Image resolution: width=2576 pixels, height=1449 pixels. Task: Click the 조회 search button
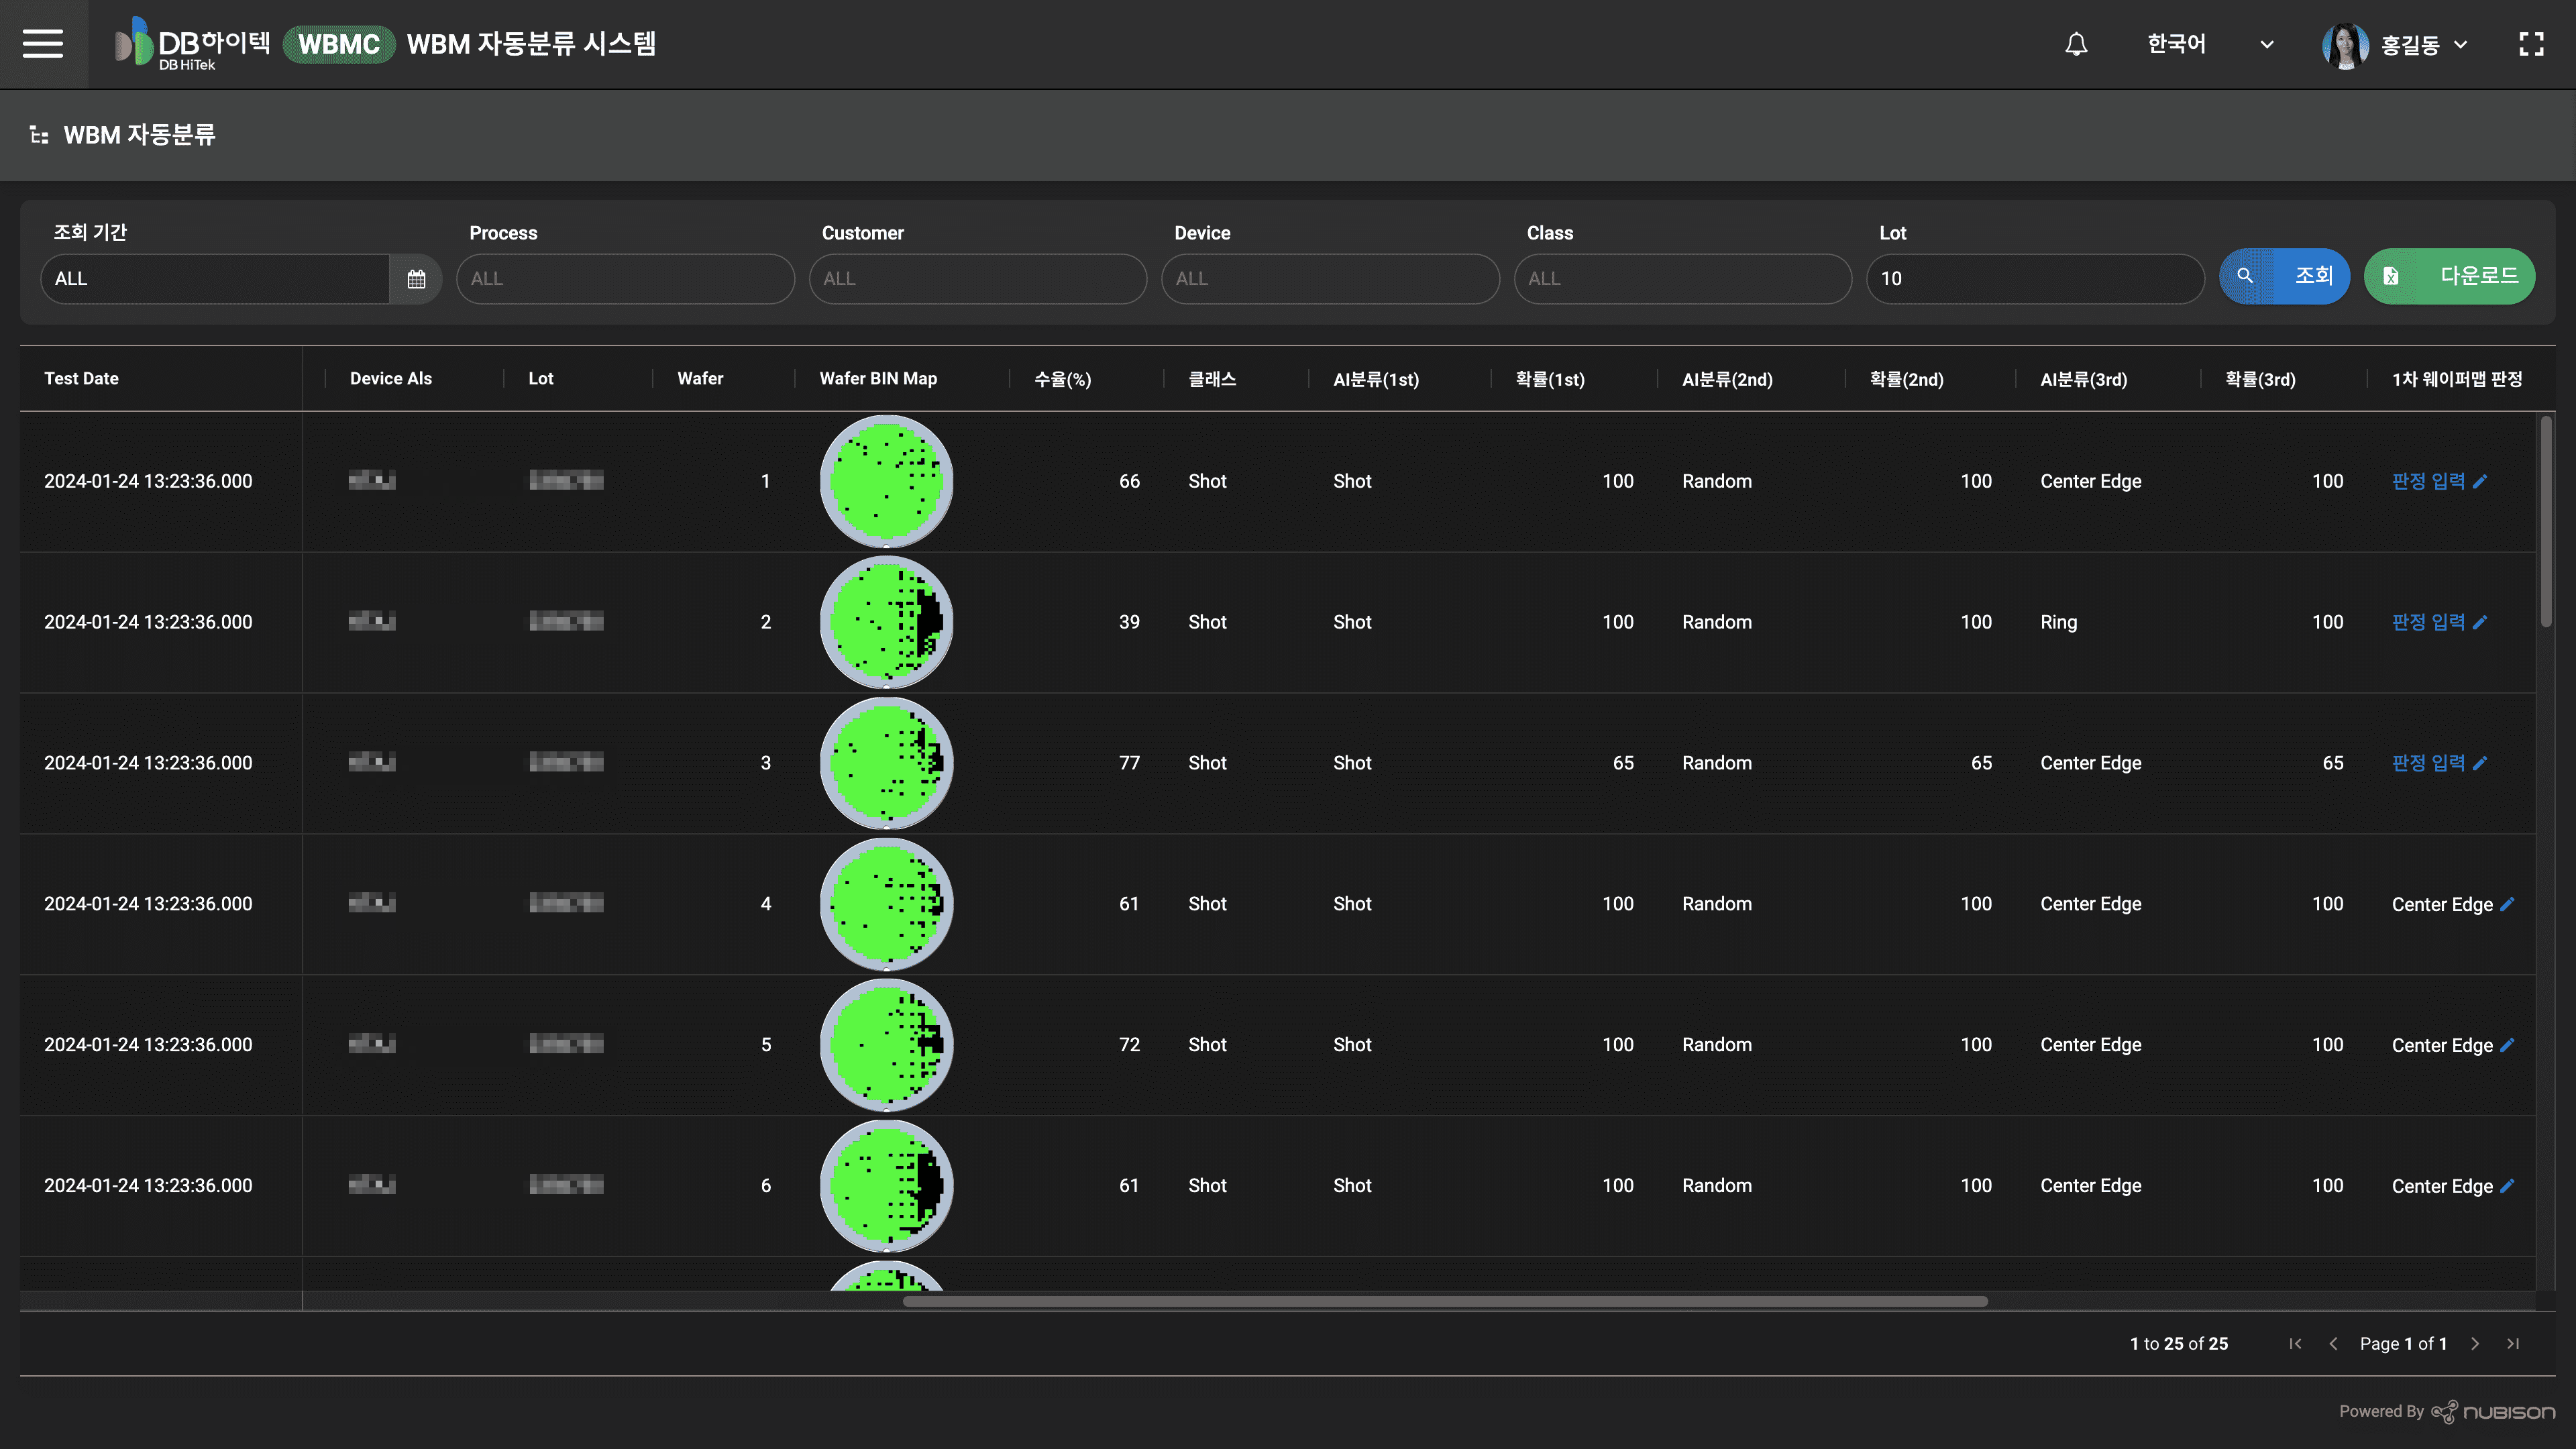pos(2284,277)
